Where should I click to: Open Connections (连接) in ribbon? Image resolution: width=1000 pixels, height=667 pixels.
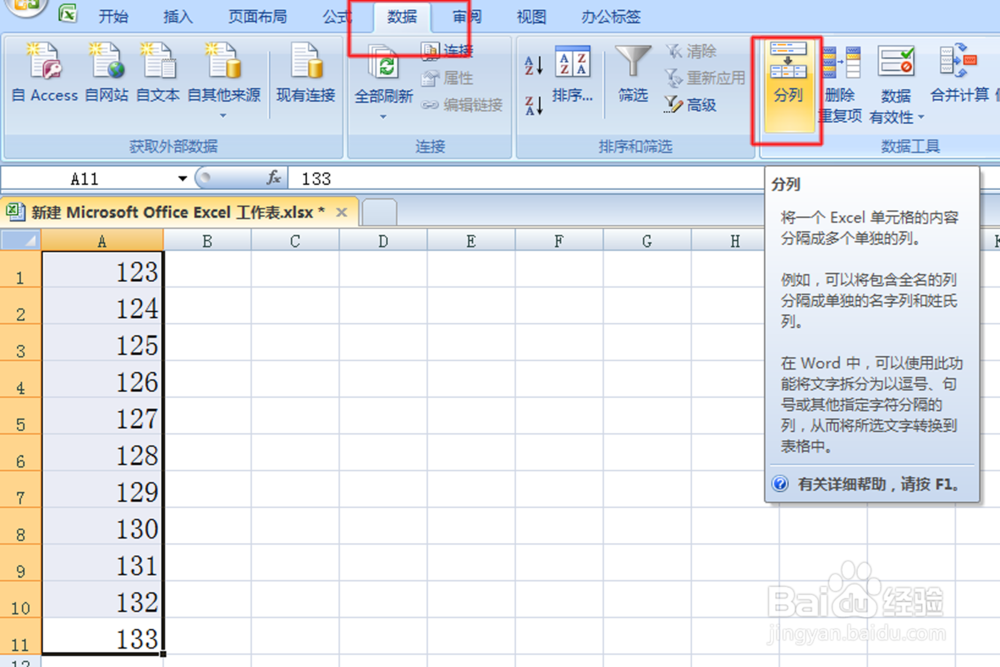[447, 50]
